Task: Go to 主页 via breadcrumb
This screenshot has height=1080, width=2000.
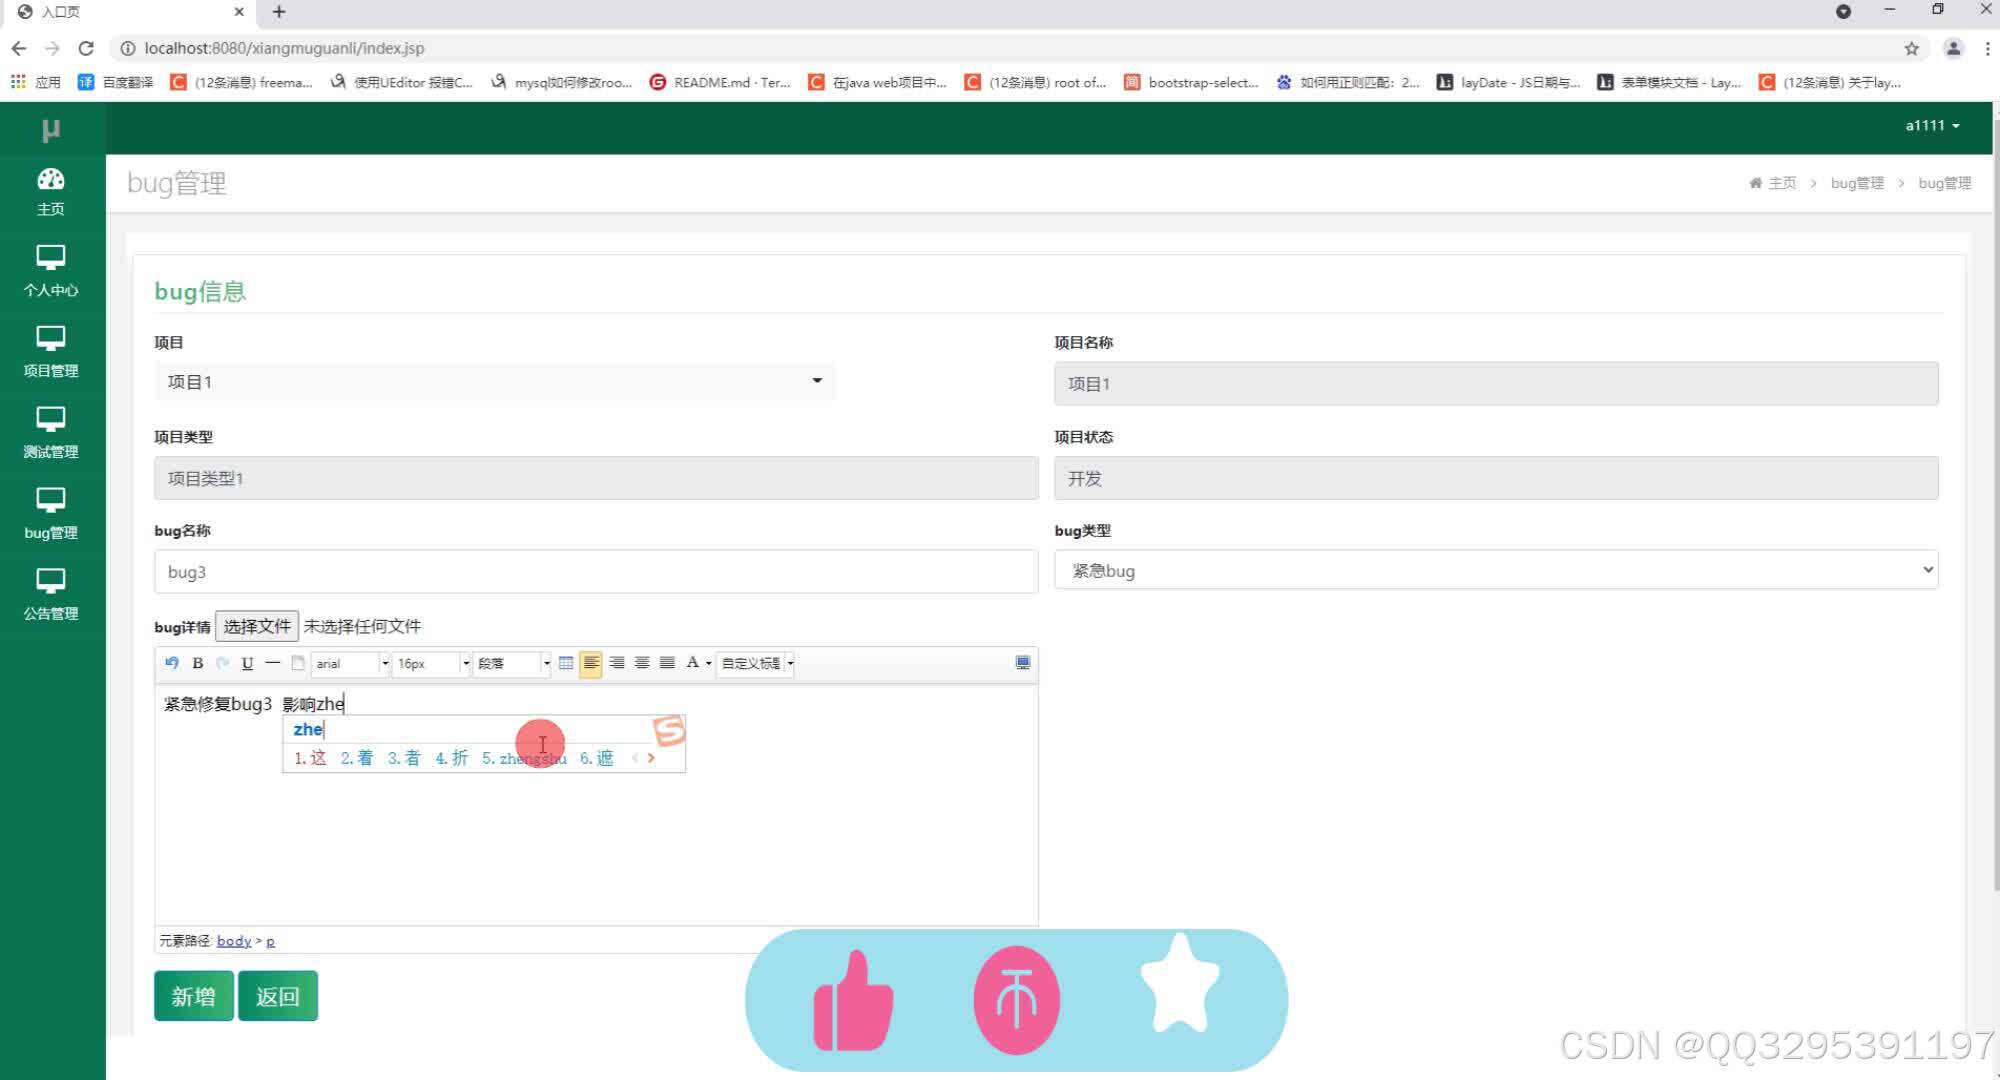Action: [x=1773, y=183]
